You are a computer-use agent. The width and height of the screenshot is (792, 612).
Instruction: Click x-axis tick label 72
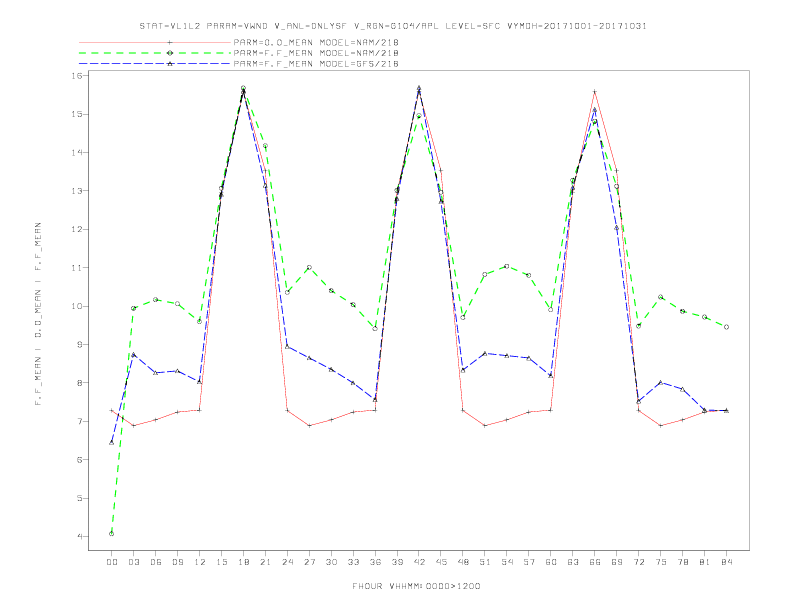coord(639,562)
